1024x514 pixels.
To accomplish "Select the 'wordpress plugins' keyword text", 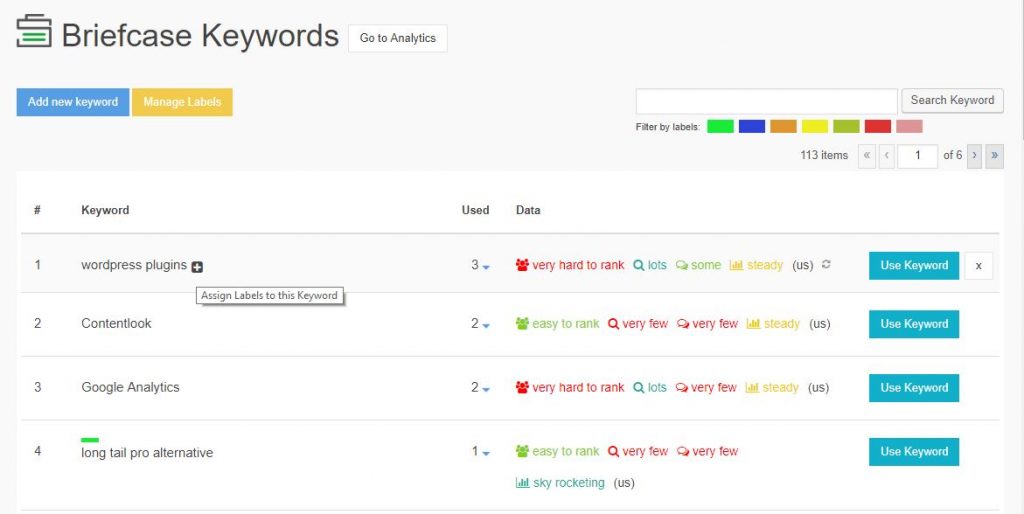I will pos(134,265).
